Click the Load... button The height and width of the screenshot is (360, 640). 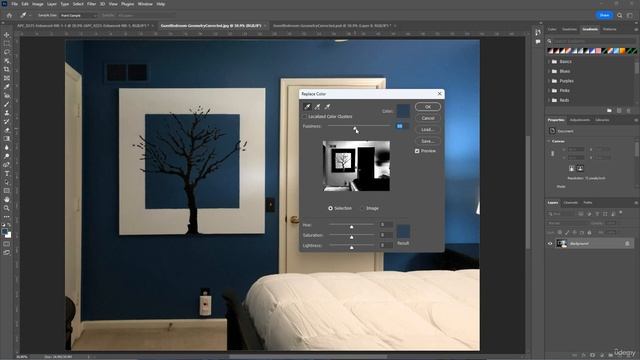pyautogui.click(x=428, y=129)
